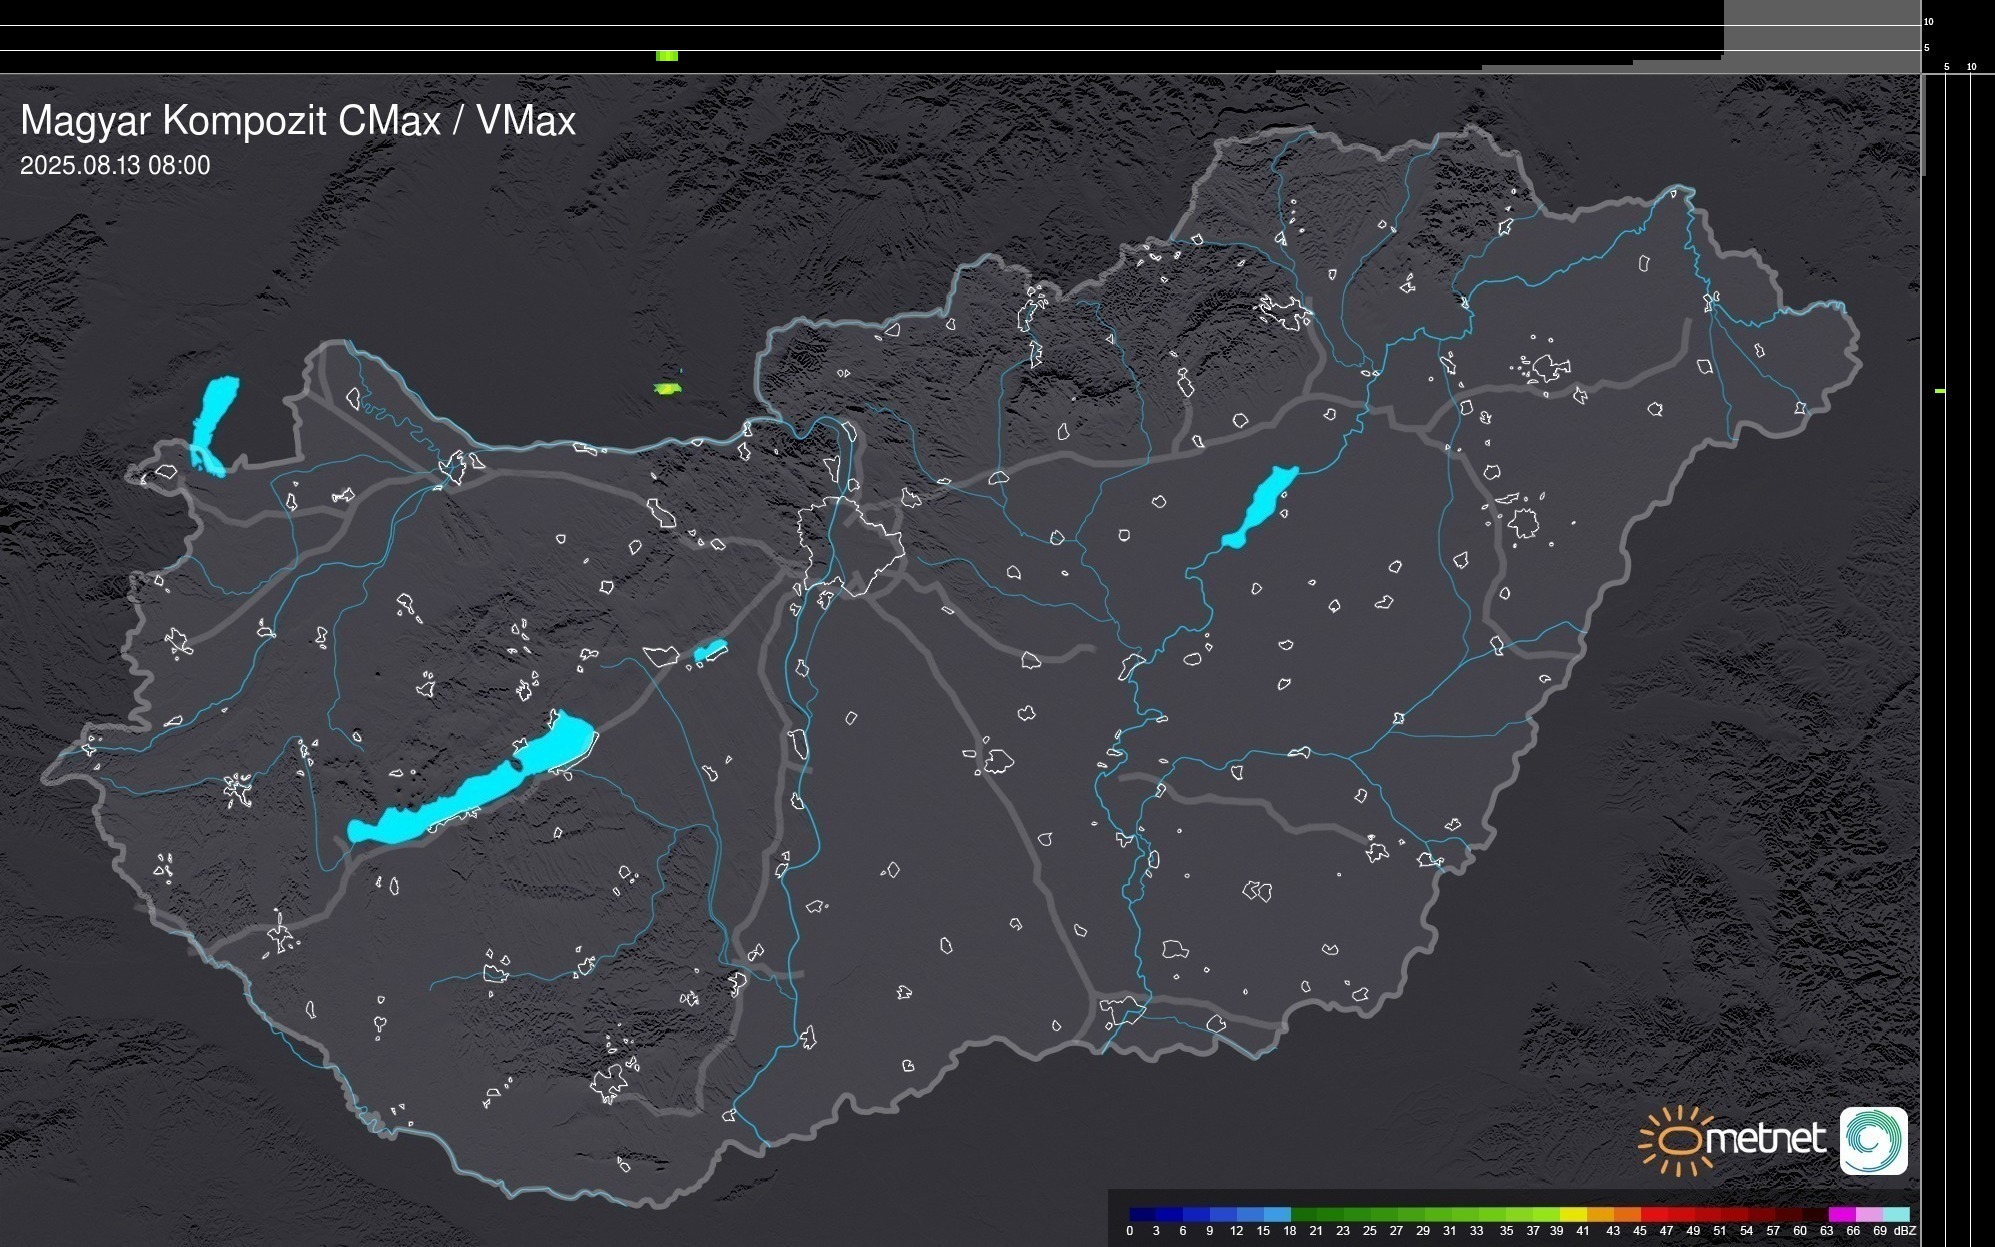The width and height of the screenshot is (1995, 1247).
Task: Click the orange 43 dBZ color swatch
Action: 1627,1214
